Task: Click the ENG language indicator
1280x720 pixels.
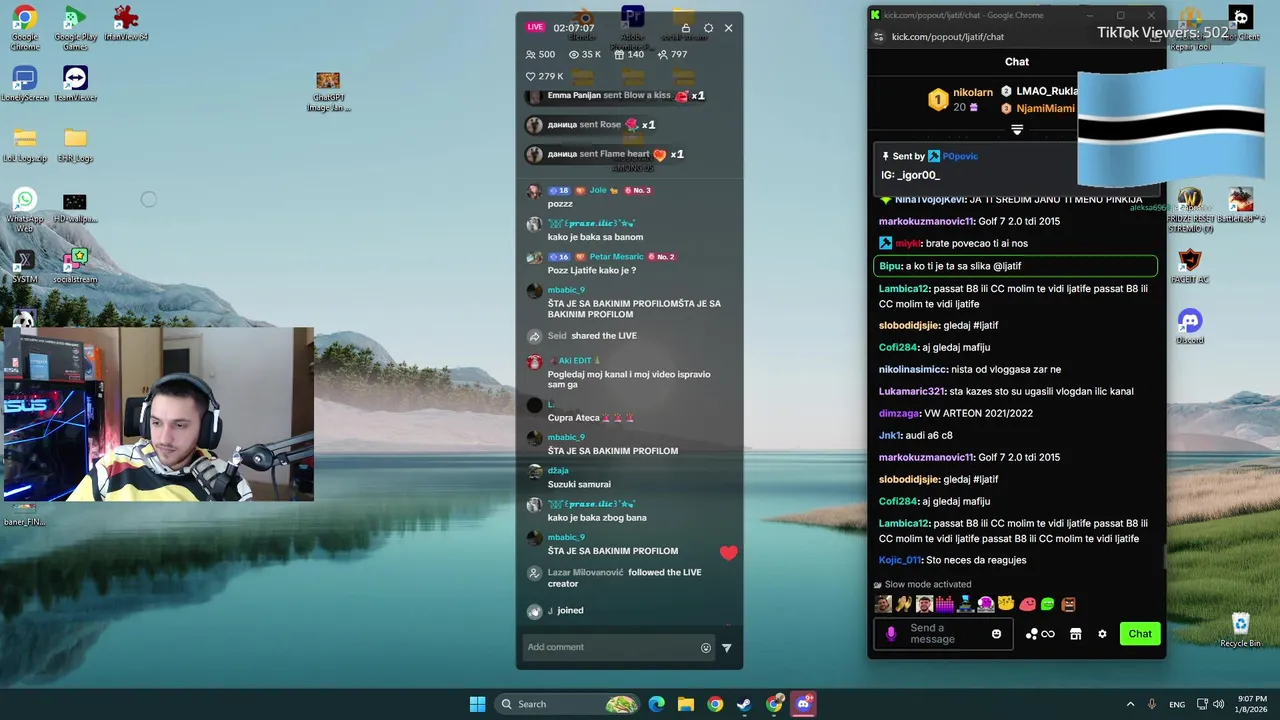Action: click(1177, 704)
